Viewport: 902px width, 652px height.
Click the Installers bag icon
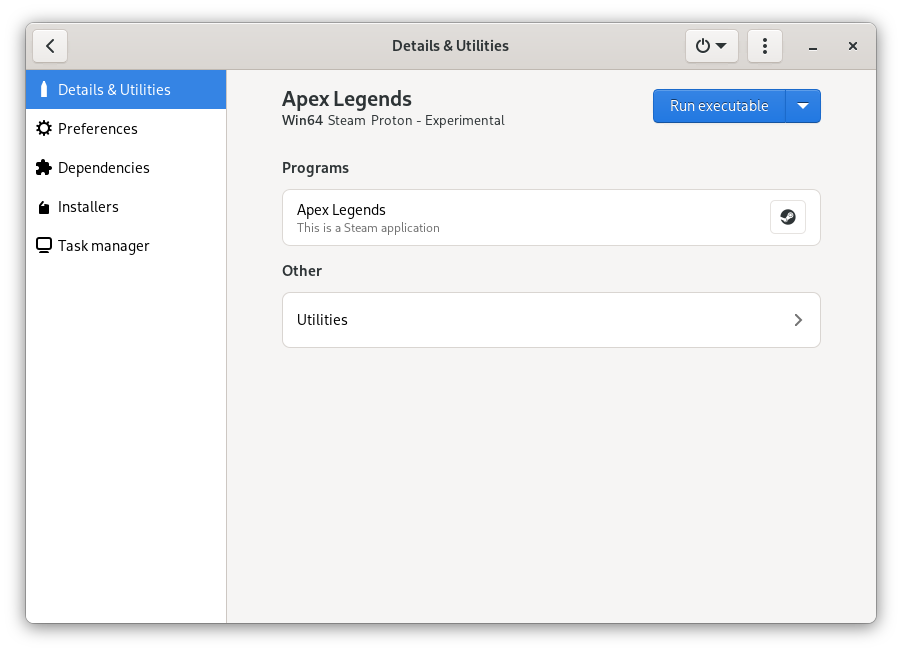[x=43, y=207]
